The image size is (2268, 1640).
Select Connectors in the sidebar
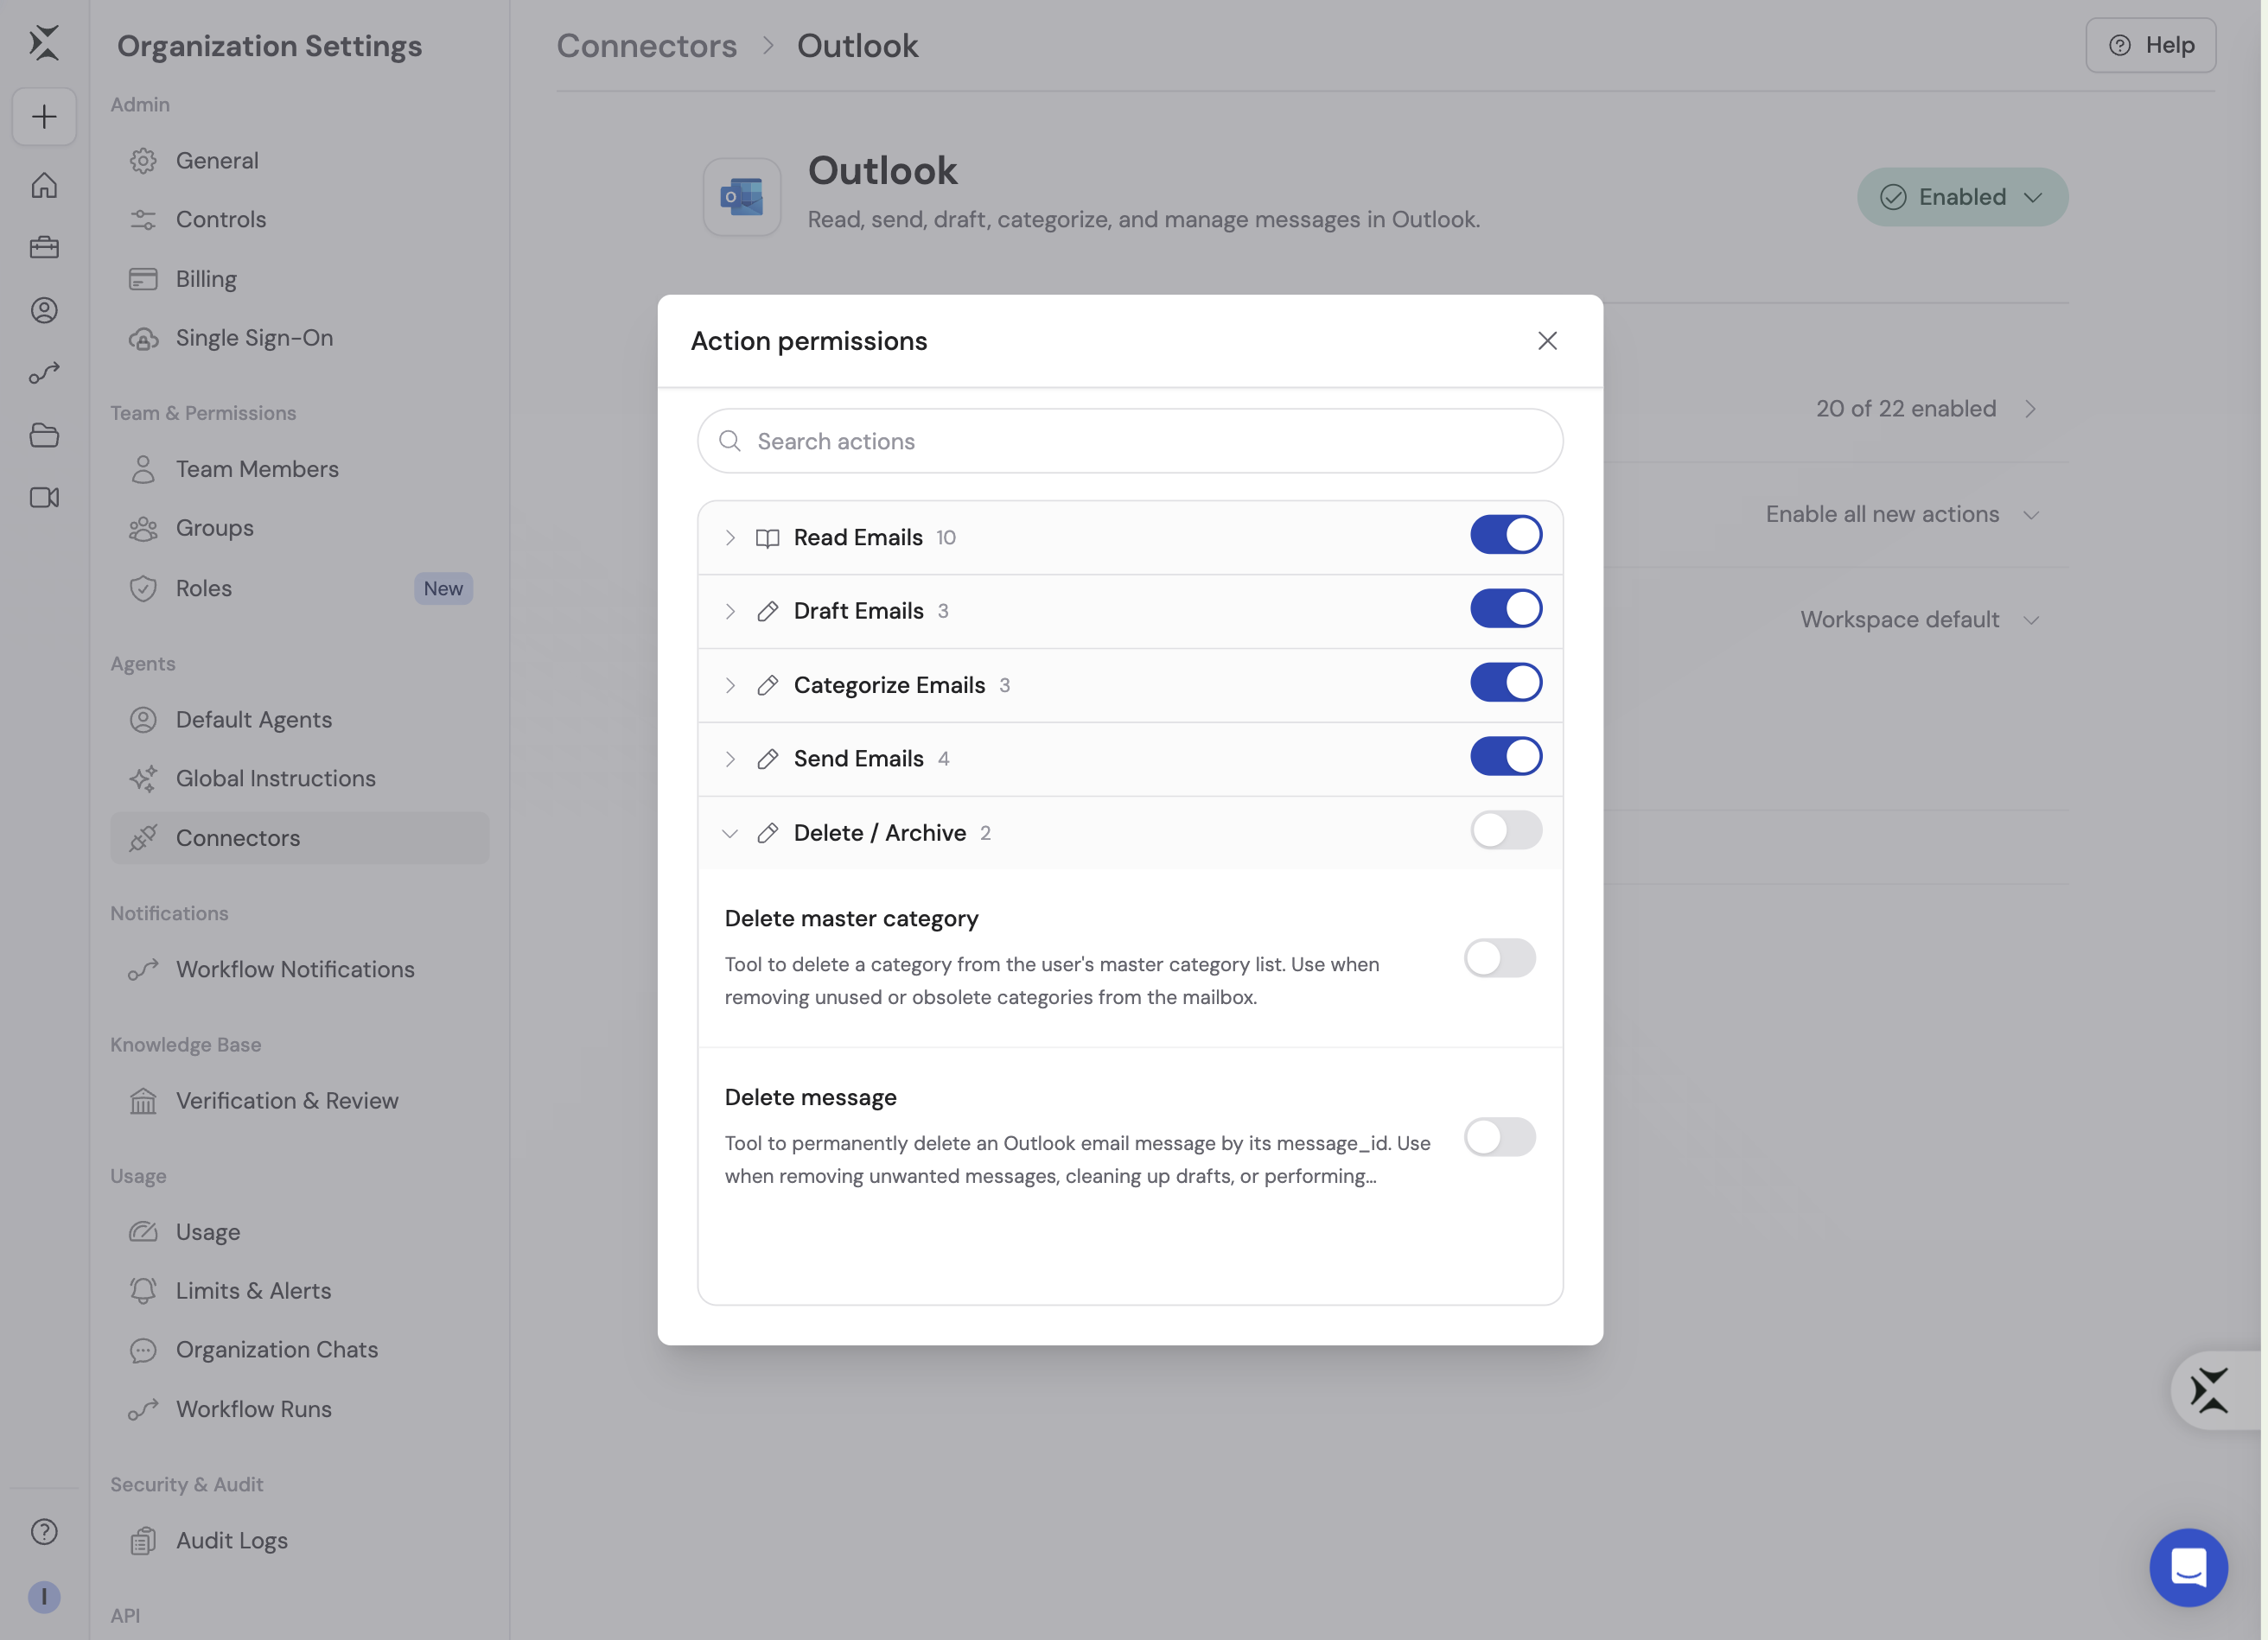[300, 839]
